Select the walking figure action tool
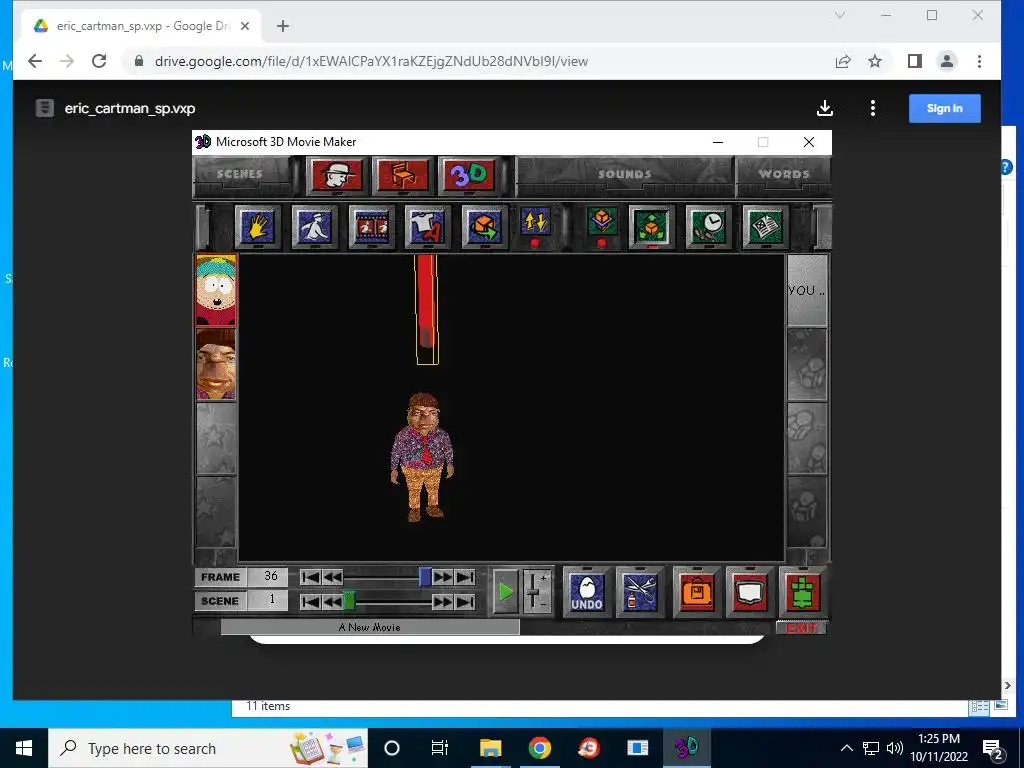The width and height of the screenshot is (1024, 768). pos(314,227)
